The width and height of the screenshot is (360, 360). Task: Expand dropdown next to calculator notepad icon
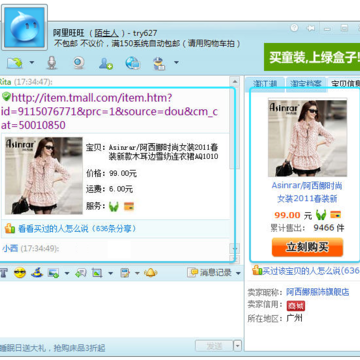[x=137, y=274]
